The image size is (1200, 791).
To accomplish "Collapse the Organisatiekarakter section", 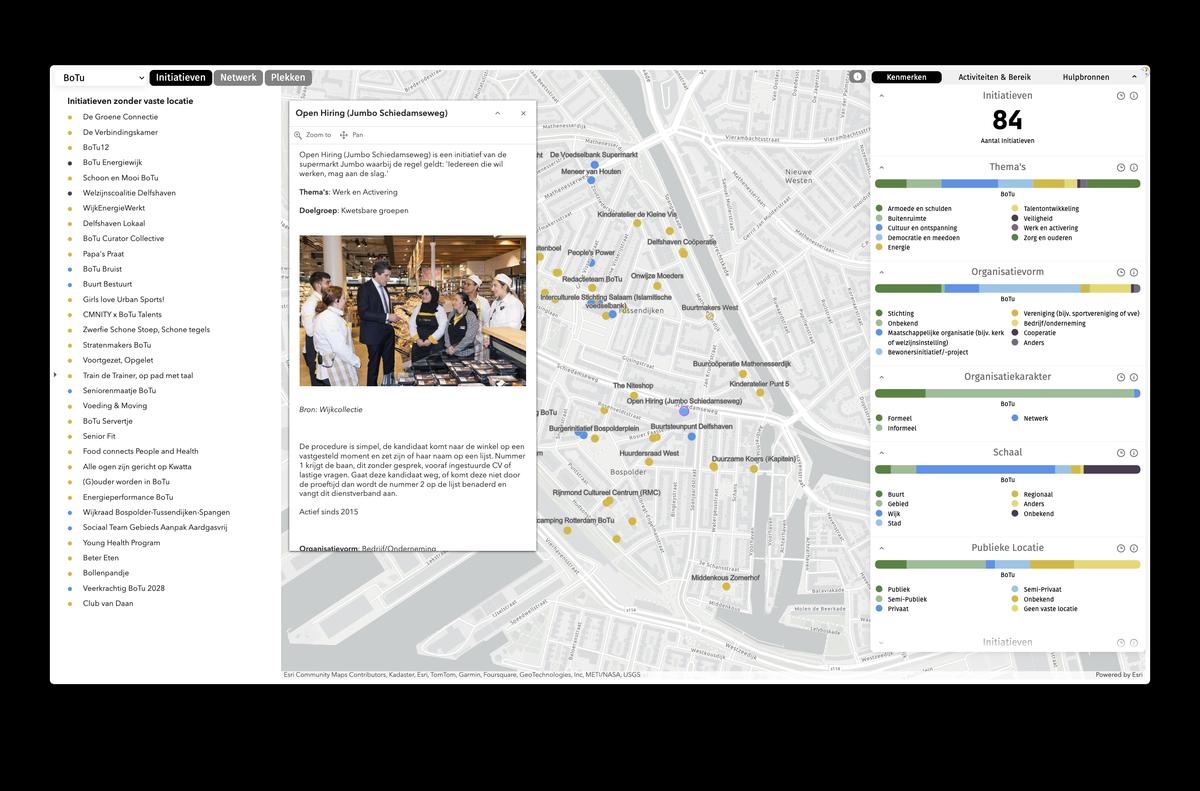I will tap(882, 378).
